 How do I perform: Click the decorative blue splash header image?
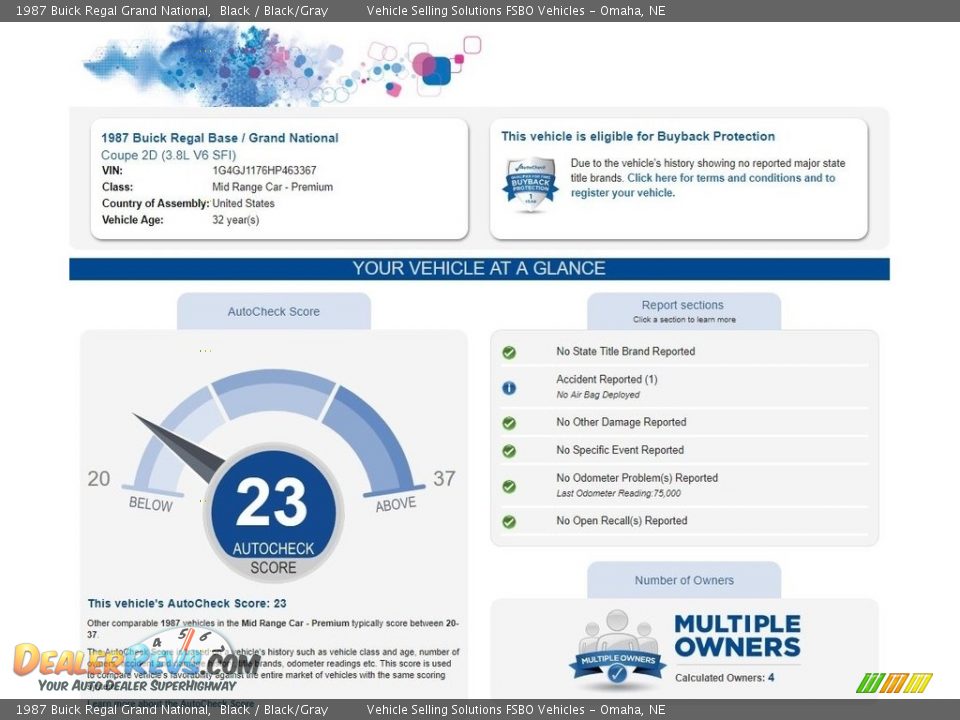pyautogui.click(x=282, y=66)
